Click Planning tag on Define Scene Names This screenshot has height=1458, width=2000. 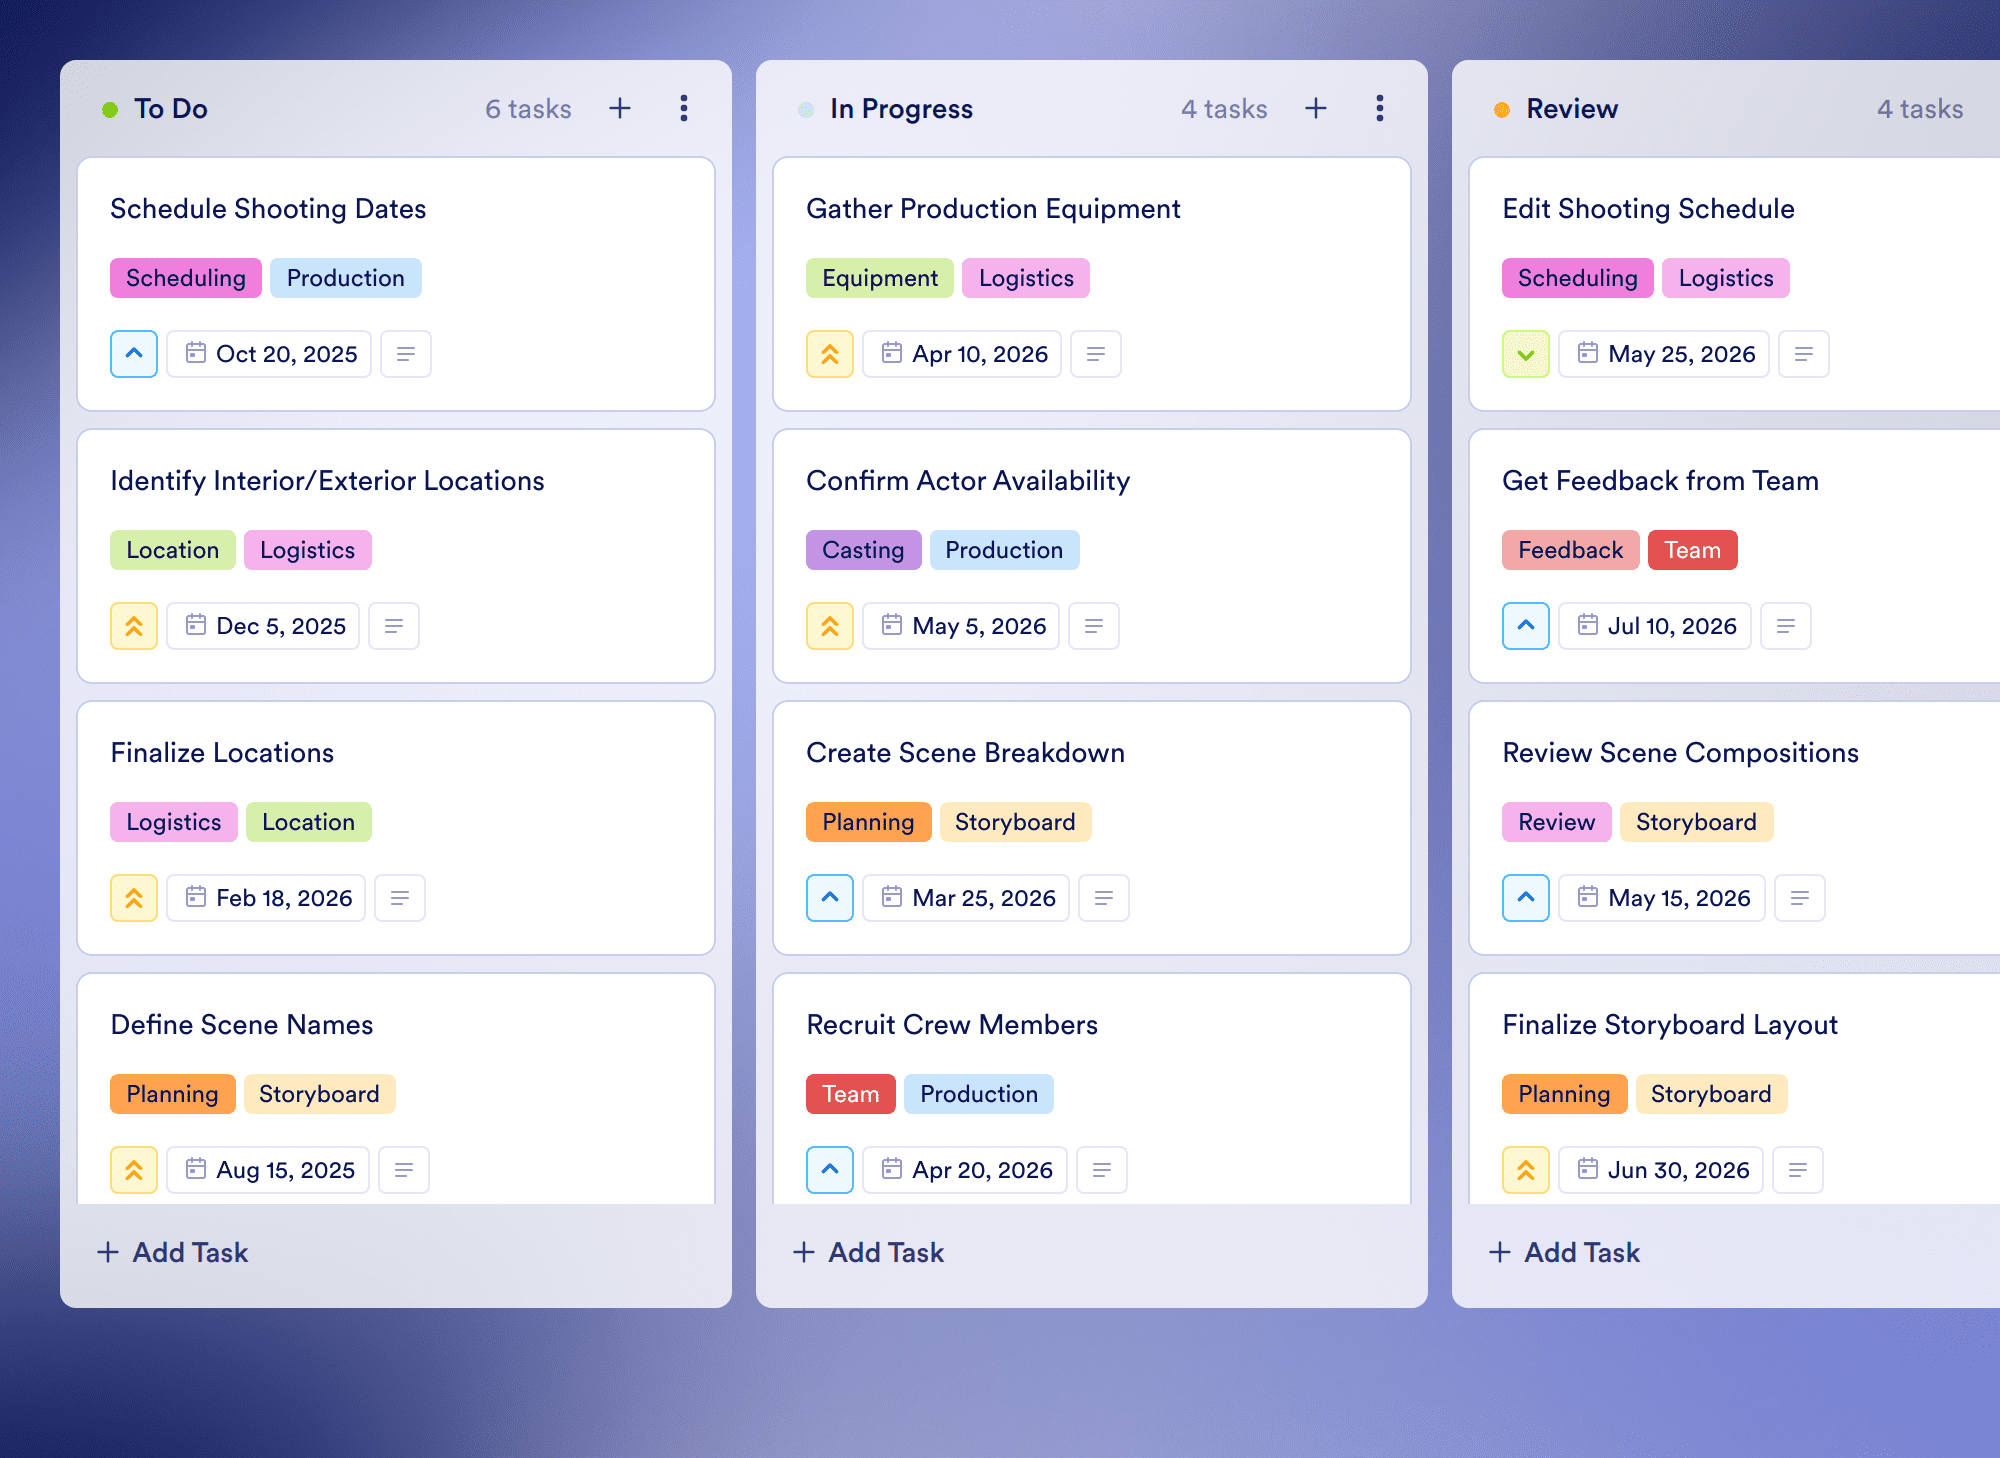pyautogui.click(x=173, y=1094)
